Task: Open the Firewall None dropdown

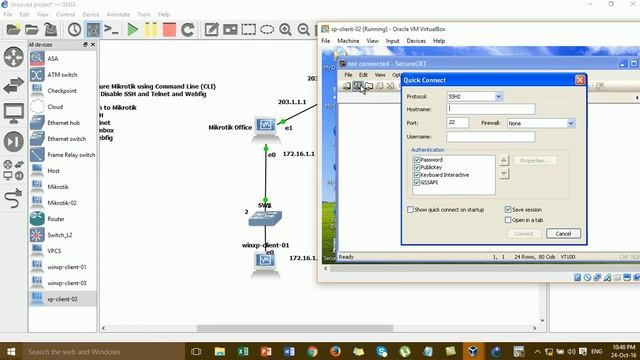Action: pos(571,123)
